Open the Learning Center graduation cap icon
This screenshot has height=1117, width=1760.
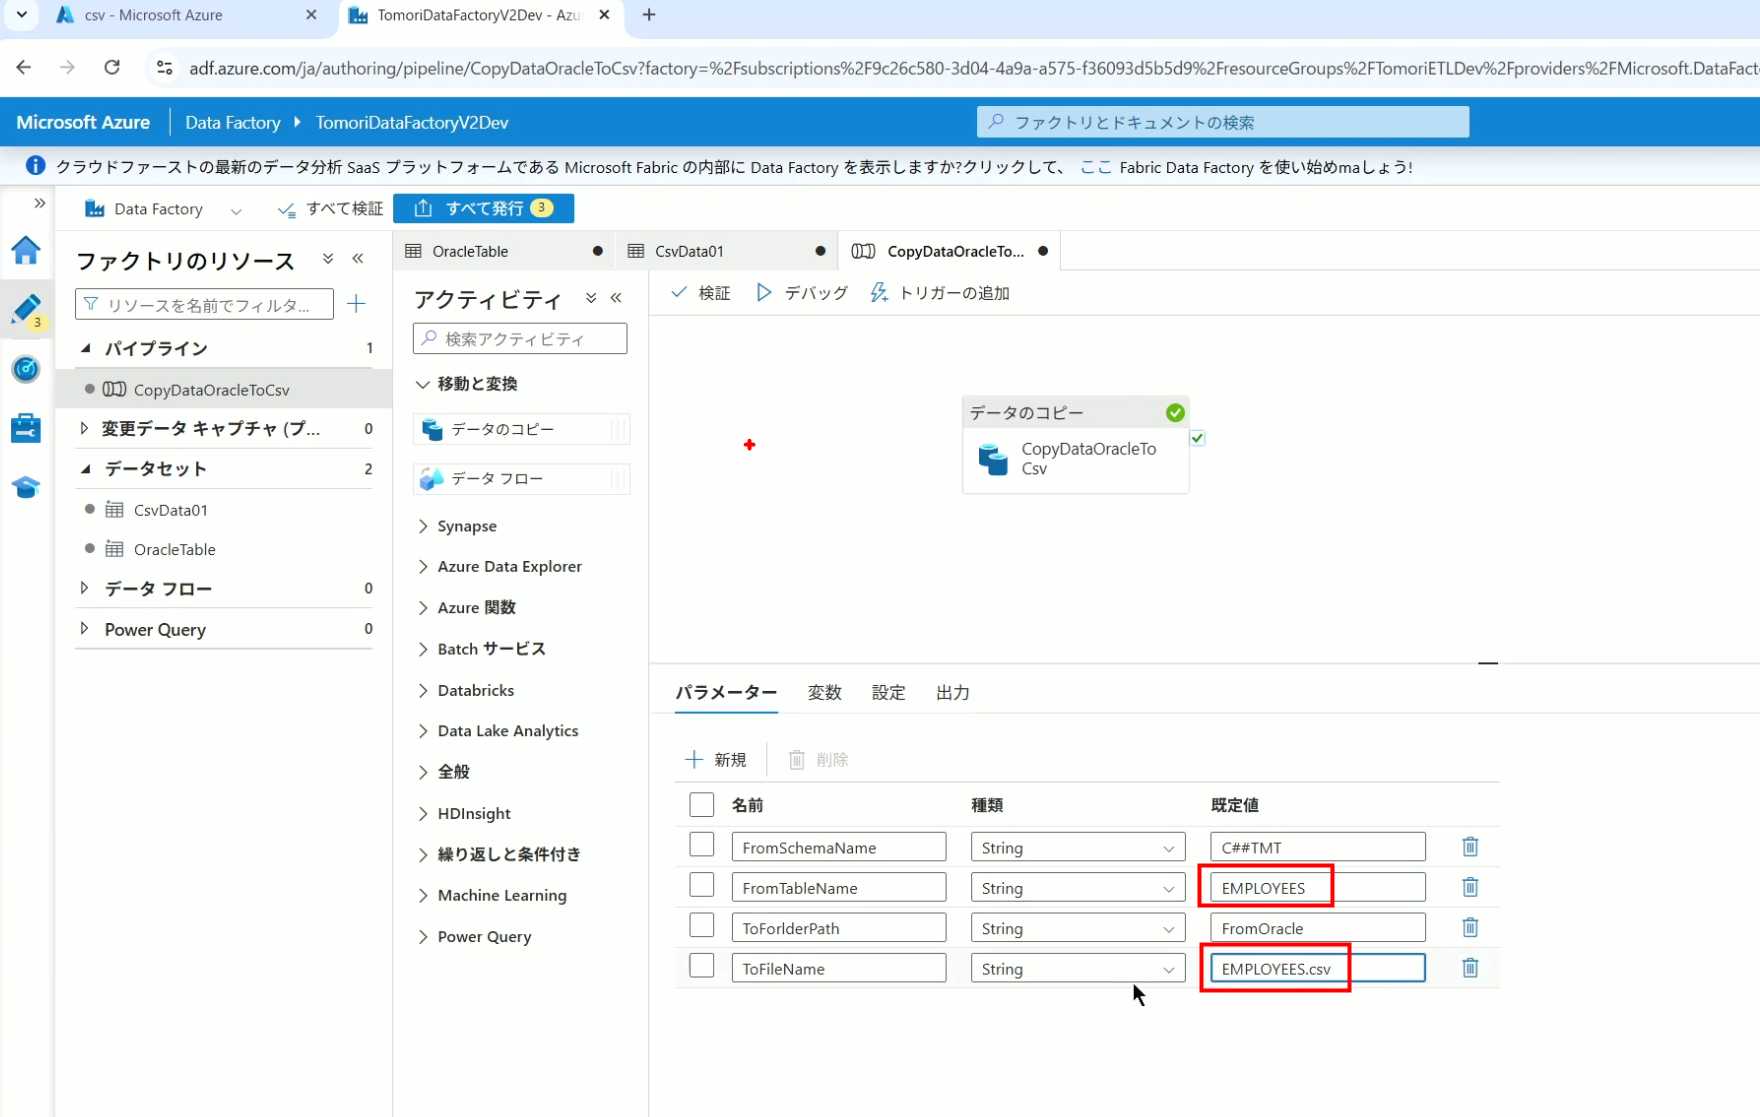(x=26, y=487)
